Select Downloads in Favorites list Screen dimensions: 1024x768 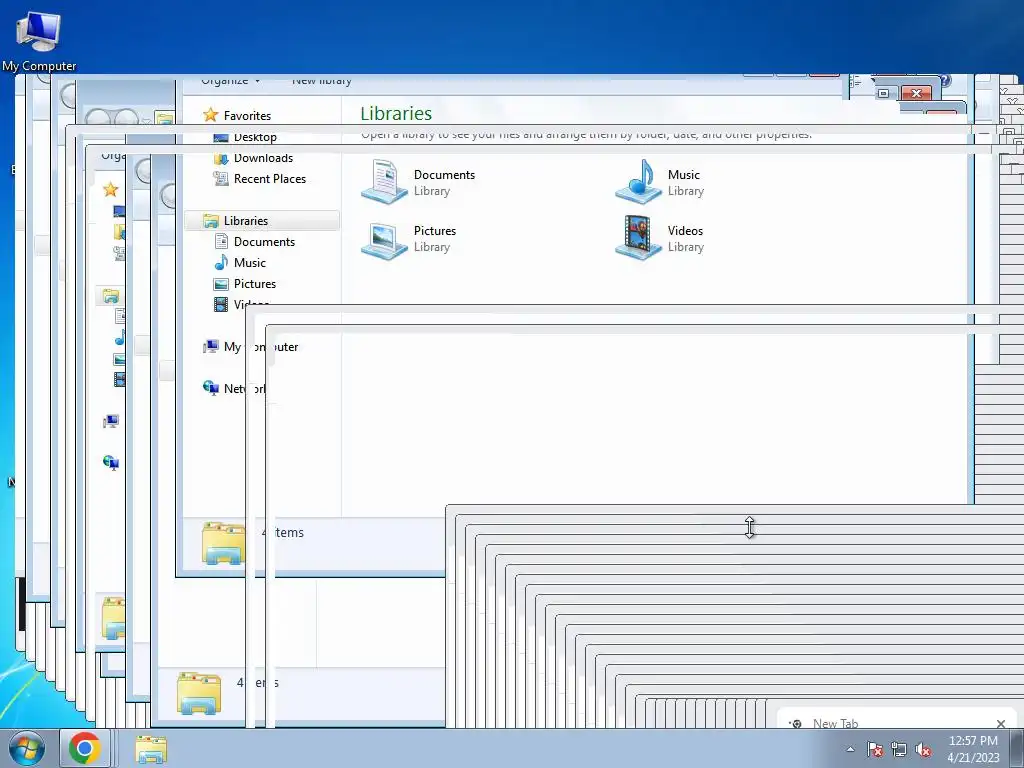coord(263,158)
